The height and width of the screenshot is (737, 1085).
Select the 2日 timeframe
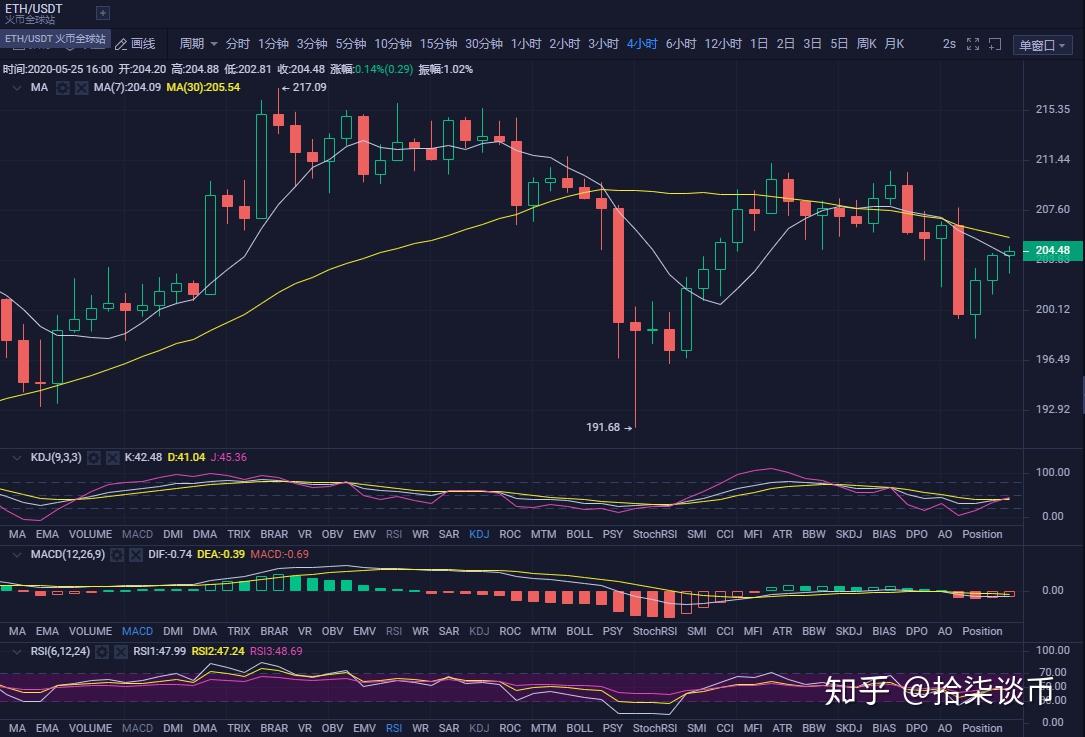tap(785, 44)
